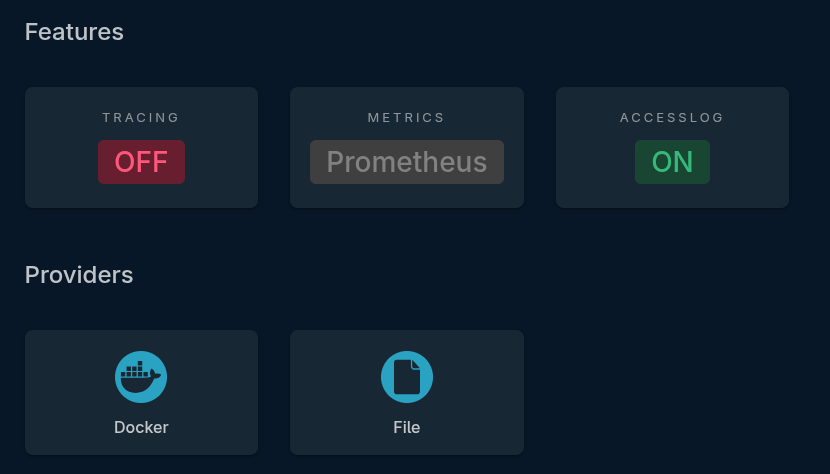Click the TRACING label text
Viewport: 830px width, 474px height.
click(141, 118)
